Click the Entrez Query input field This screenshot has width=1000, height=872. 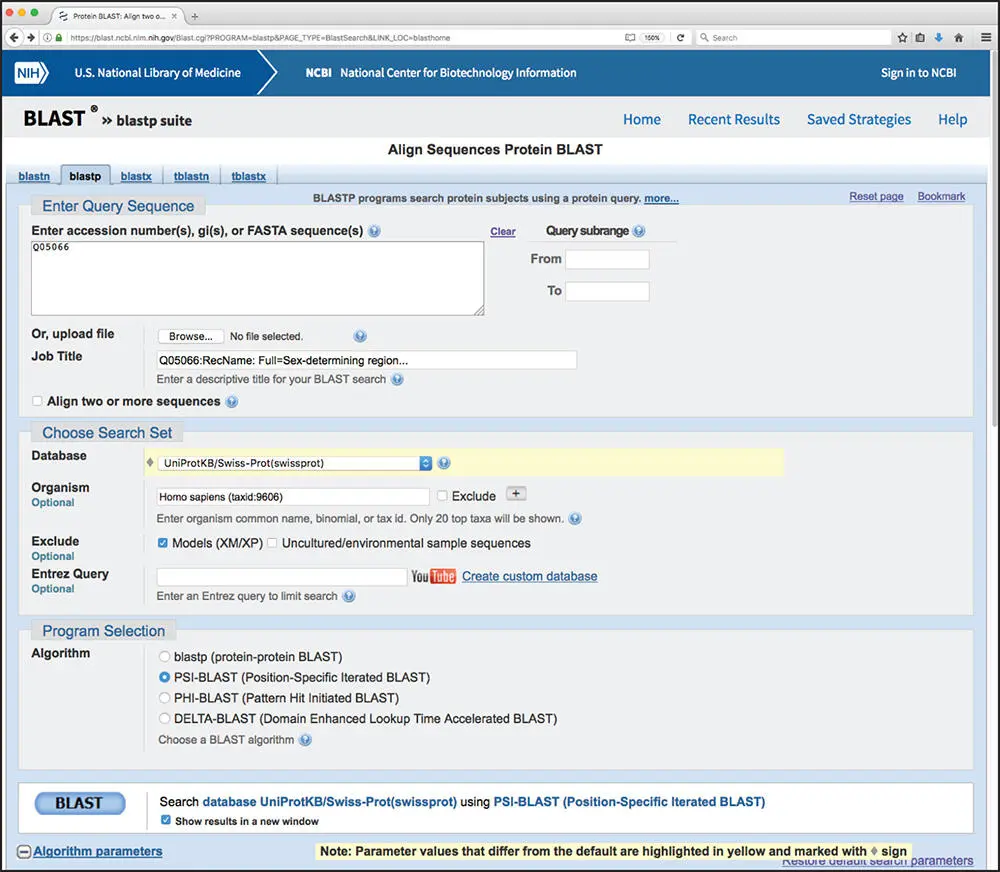[x=282, y=577]
